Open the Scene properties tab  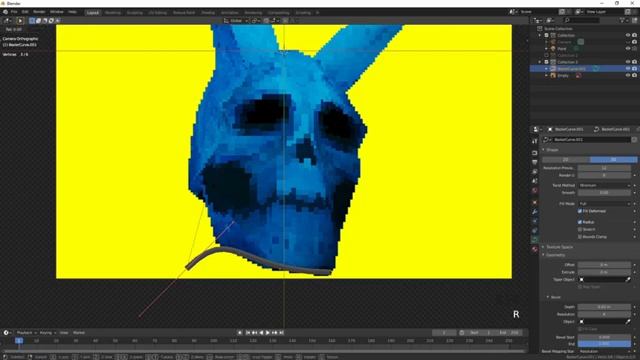coord(535,181)
